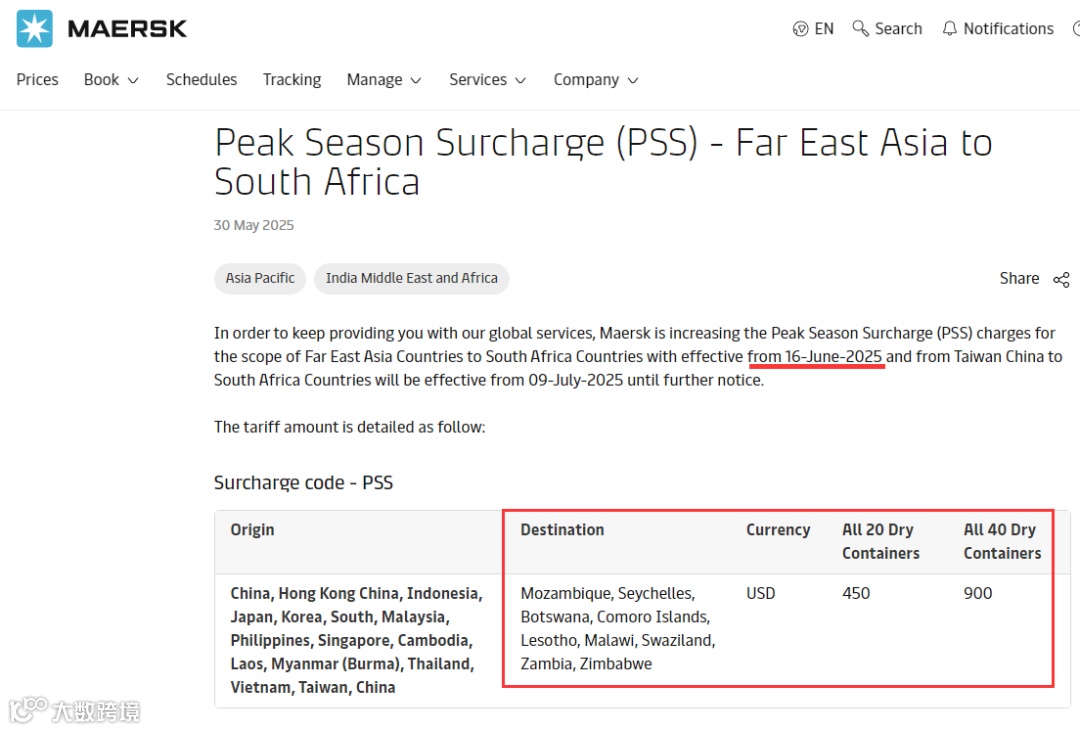Select the India Middle East and Africa tag

click(411, 278)
